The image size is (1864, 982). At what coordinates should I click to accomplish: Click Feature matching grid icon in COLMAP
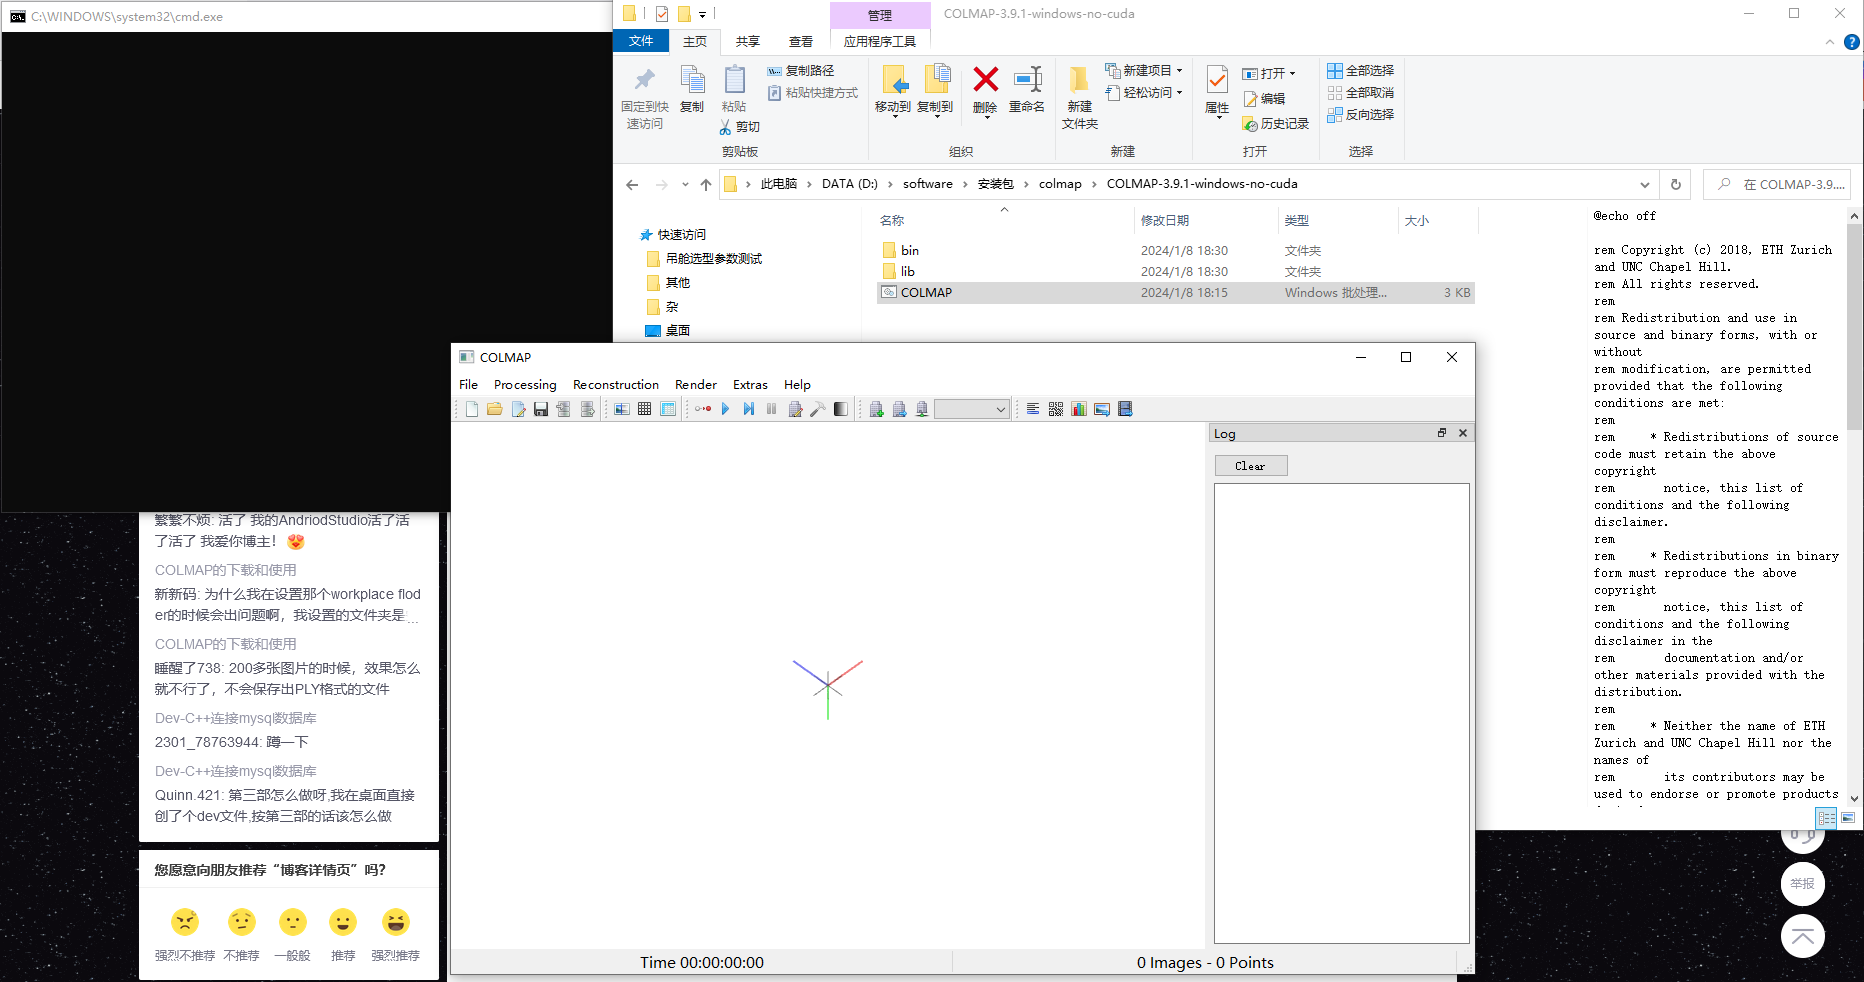tap(645, 409)
